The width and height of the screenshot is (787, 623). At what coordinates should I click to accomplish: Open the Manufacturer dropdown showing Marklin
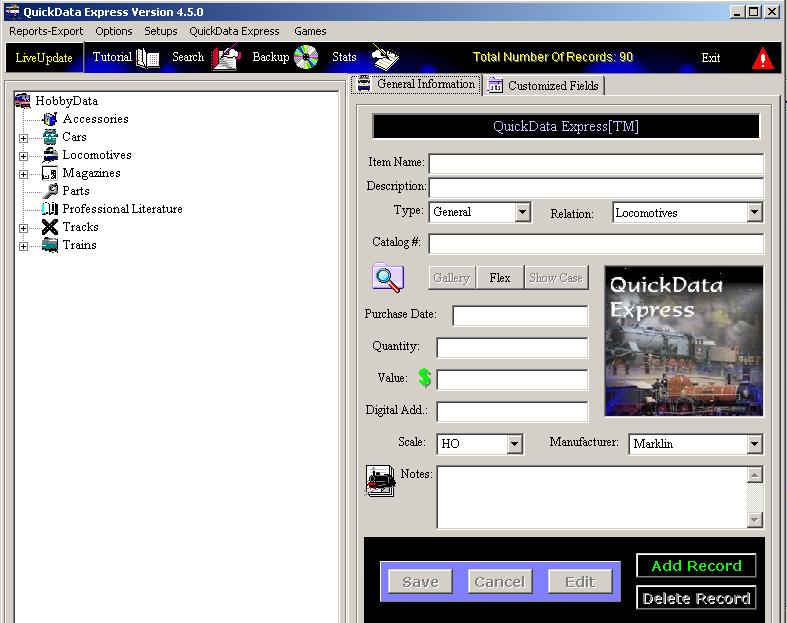click(x=754, y=444)
